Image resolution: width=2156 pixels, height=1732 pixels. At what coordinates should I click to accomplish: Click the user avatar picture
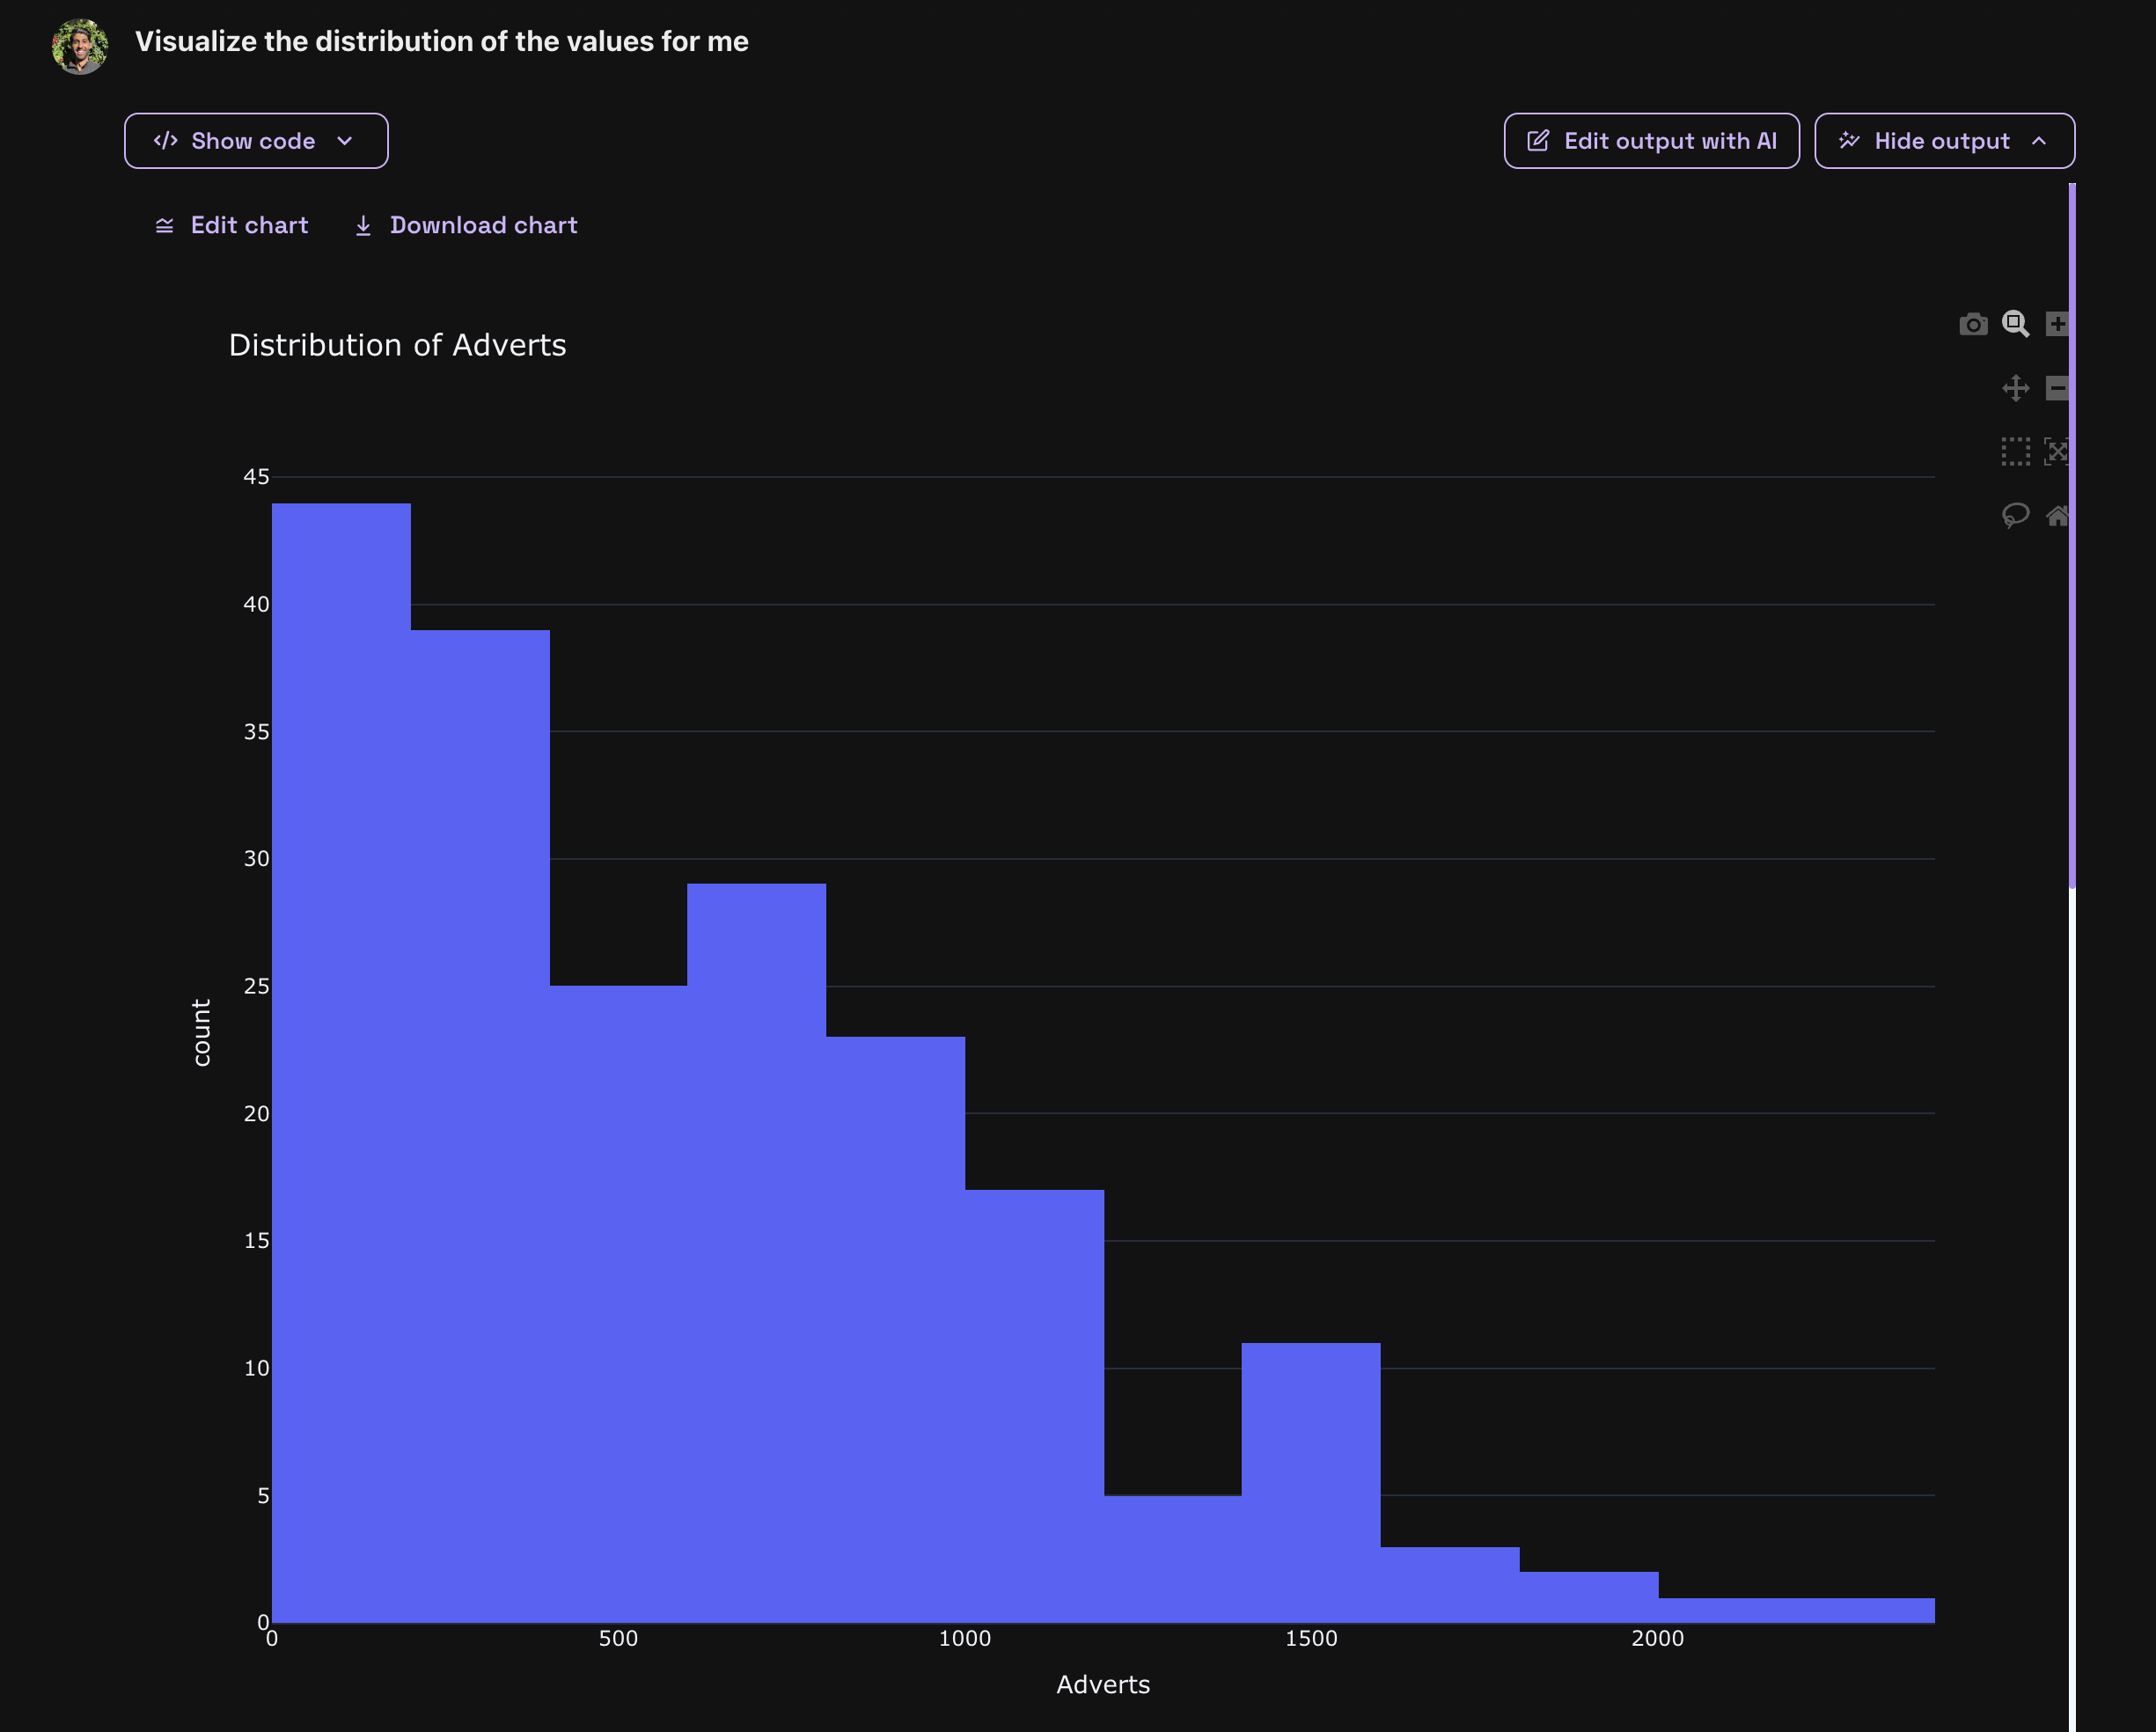click(80, 46)
